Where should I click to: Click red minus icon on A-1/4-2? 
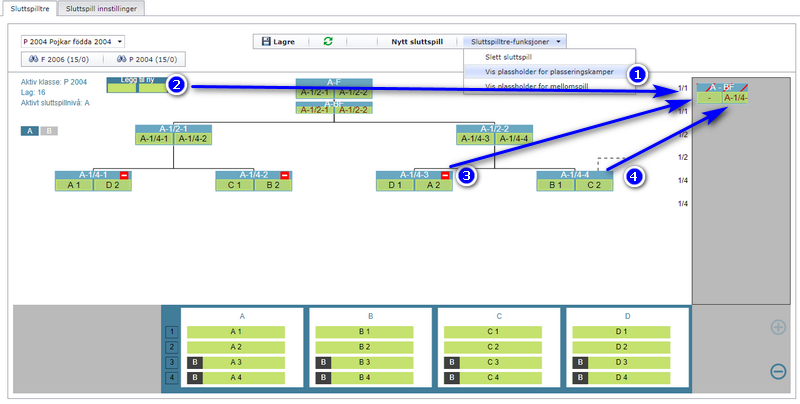click(285, 175)
